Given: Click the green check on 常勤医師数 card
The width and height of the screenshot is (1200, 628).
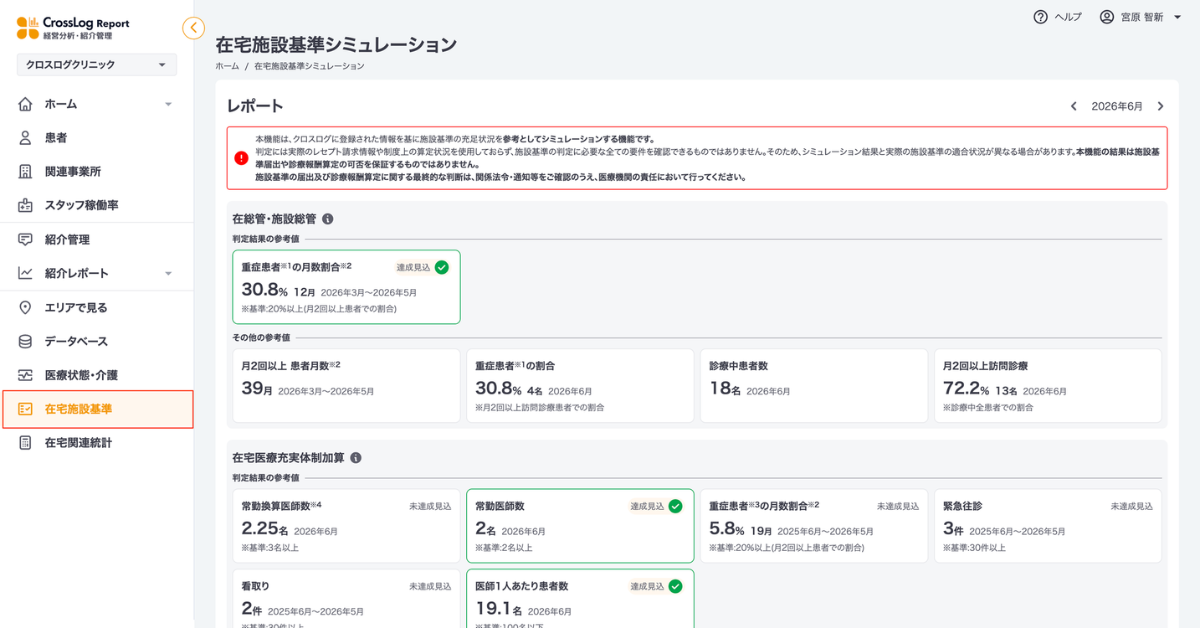Looking at the screenshot, I should click(675, 506).
